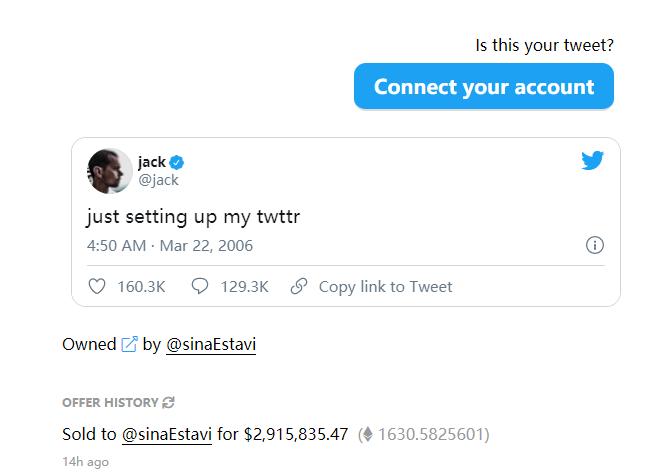Click Copy link to Tweet
Image resolution: width=653 pixels, height=473 pixels.
click(x=385, y=287)
